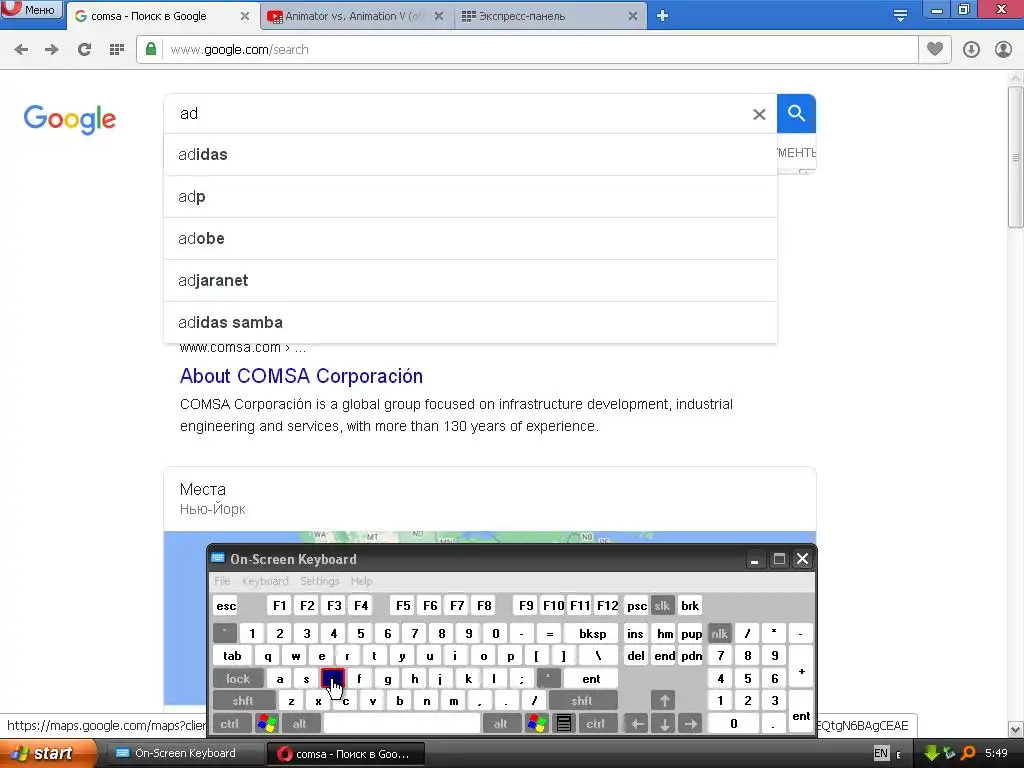Click the left Windows logo key
This screenshot has height=768, width=1024.
[266, 724]
